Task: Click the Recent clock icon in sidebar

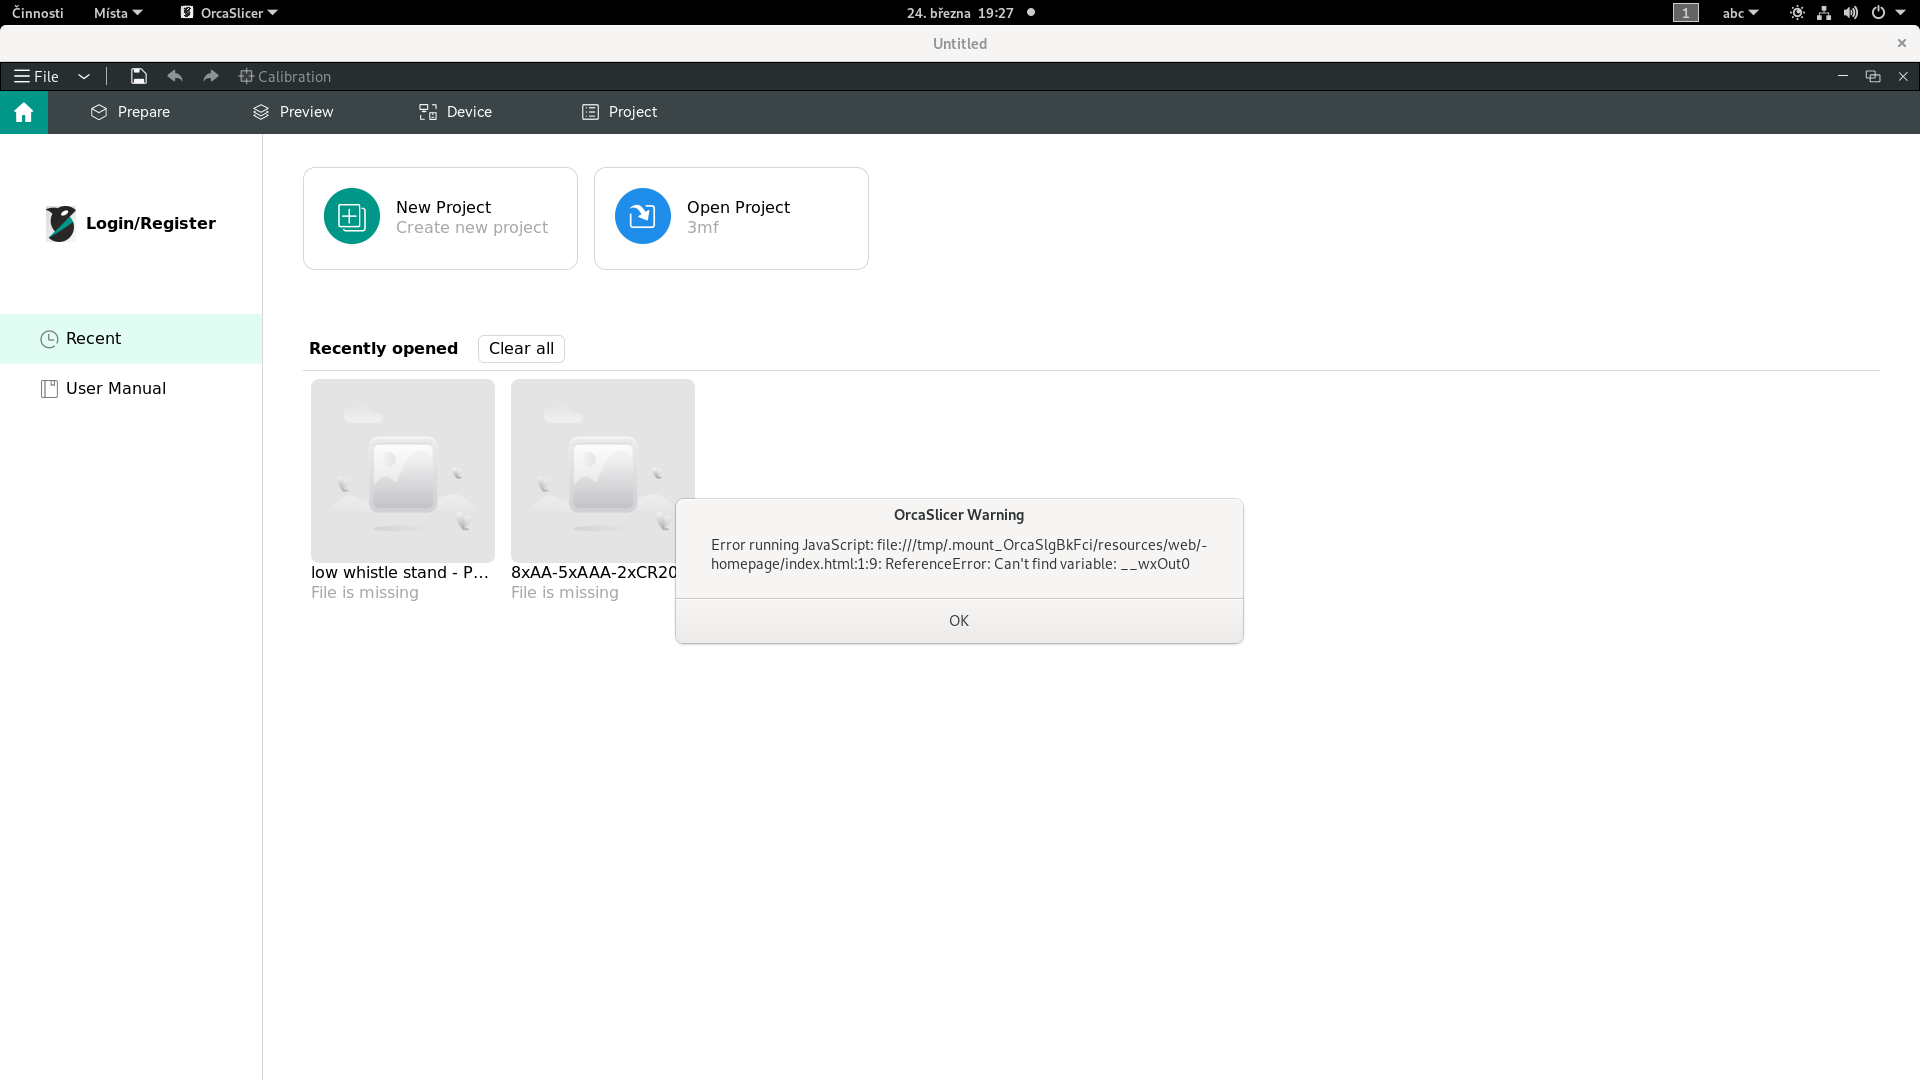Action: 49,339
